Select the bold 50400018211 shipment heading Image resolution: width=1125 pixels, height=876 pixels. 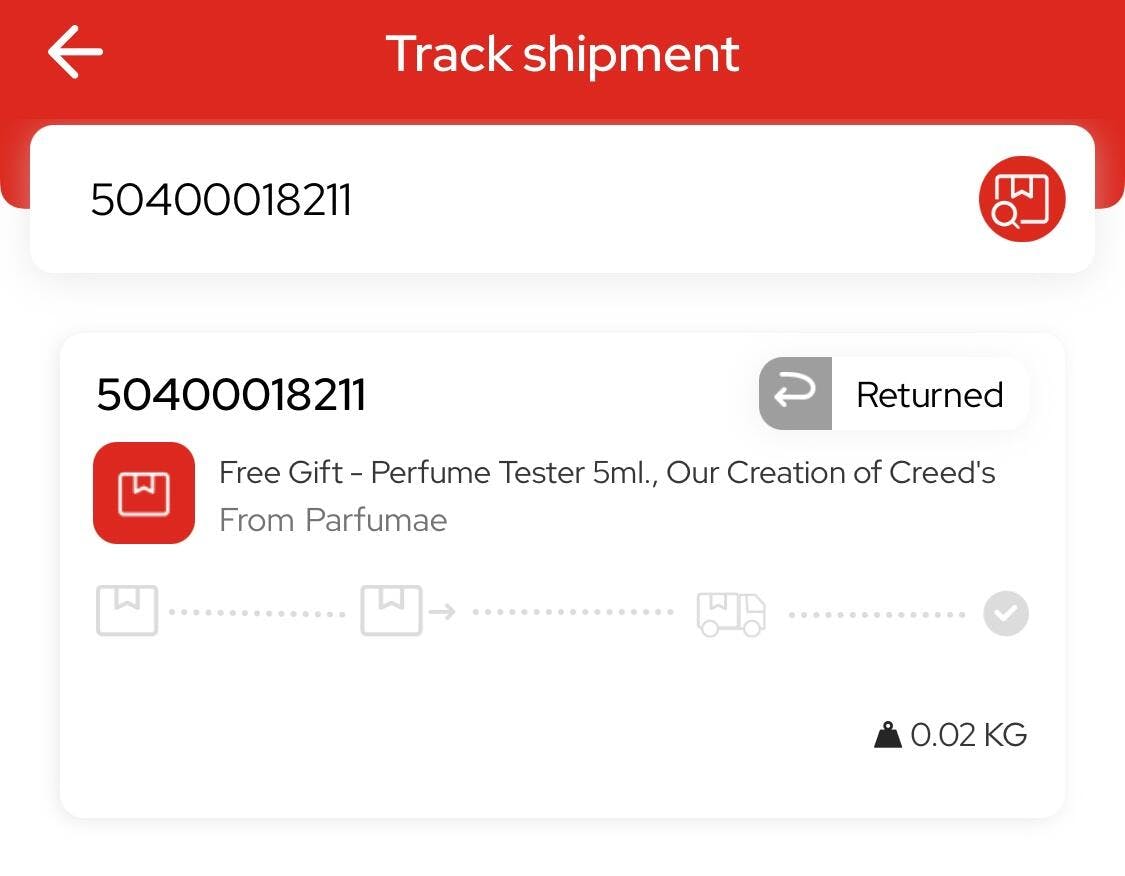coord(231,395)
